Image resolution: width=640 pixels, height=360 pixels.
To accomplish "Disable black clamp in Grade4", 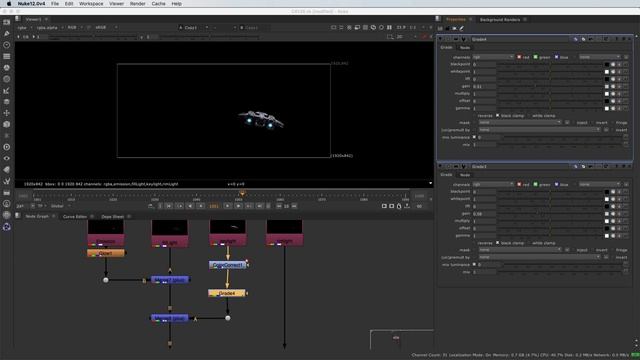I will point(497,116).
